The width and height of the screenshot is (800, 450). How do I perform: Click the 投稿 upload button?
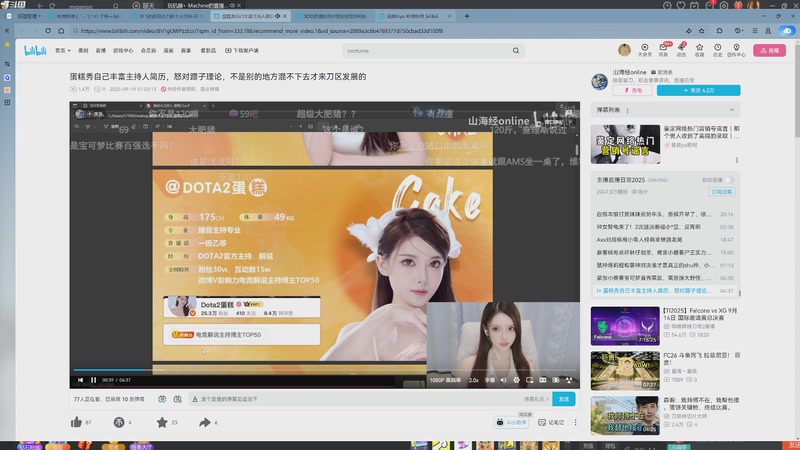pos(769,51)
